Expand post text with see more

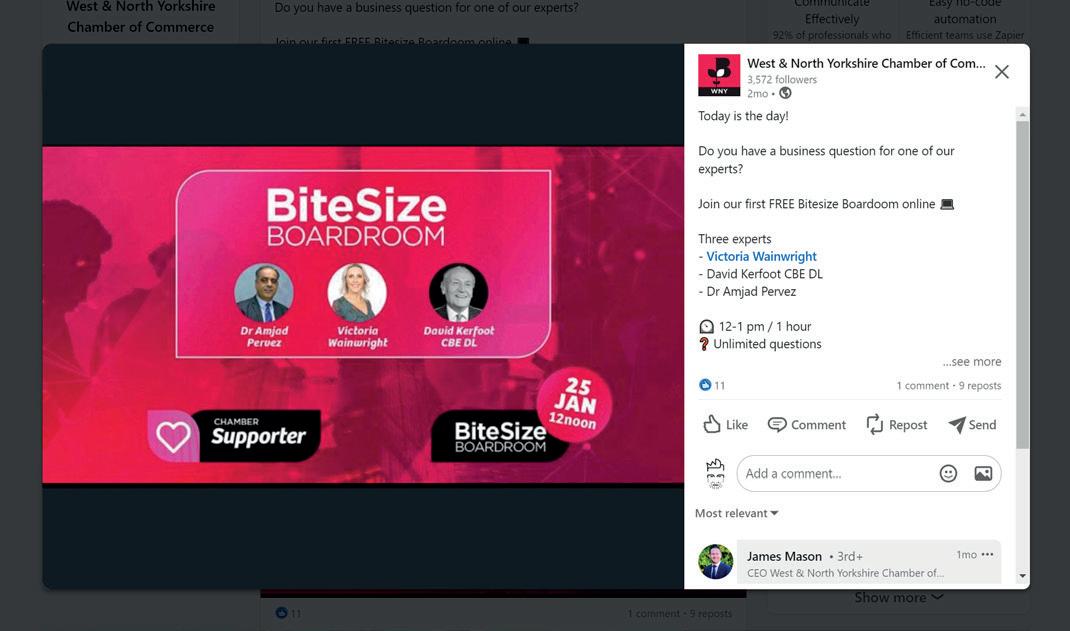972,362
